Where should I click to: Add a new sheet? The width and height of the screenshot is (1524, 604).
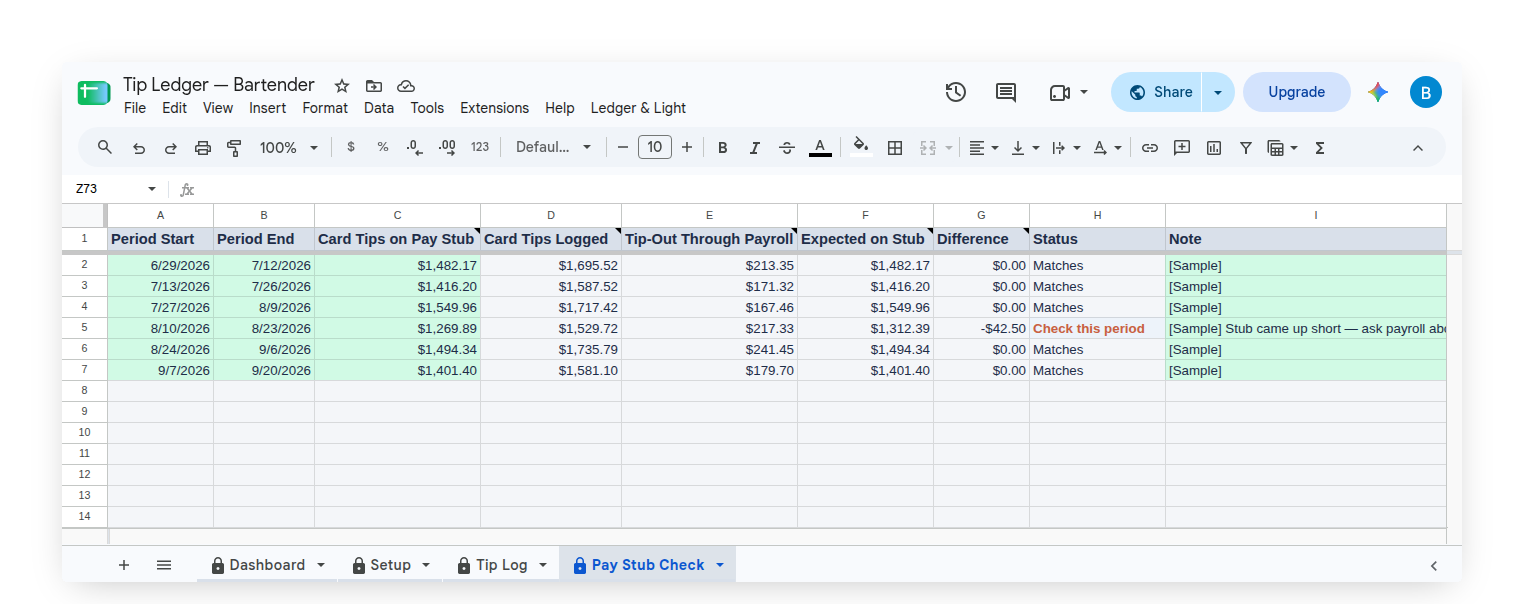coord(124,565)
